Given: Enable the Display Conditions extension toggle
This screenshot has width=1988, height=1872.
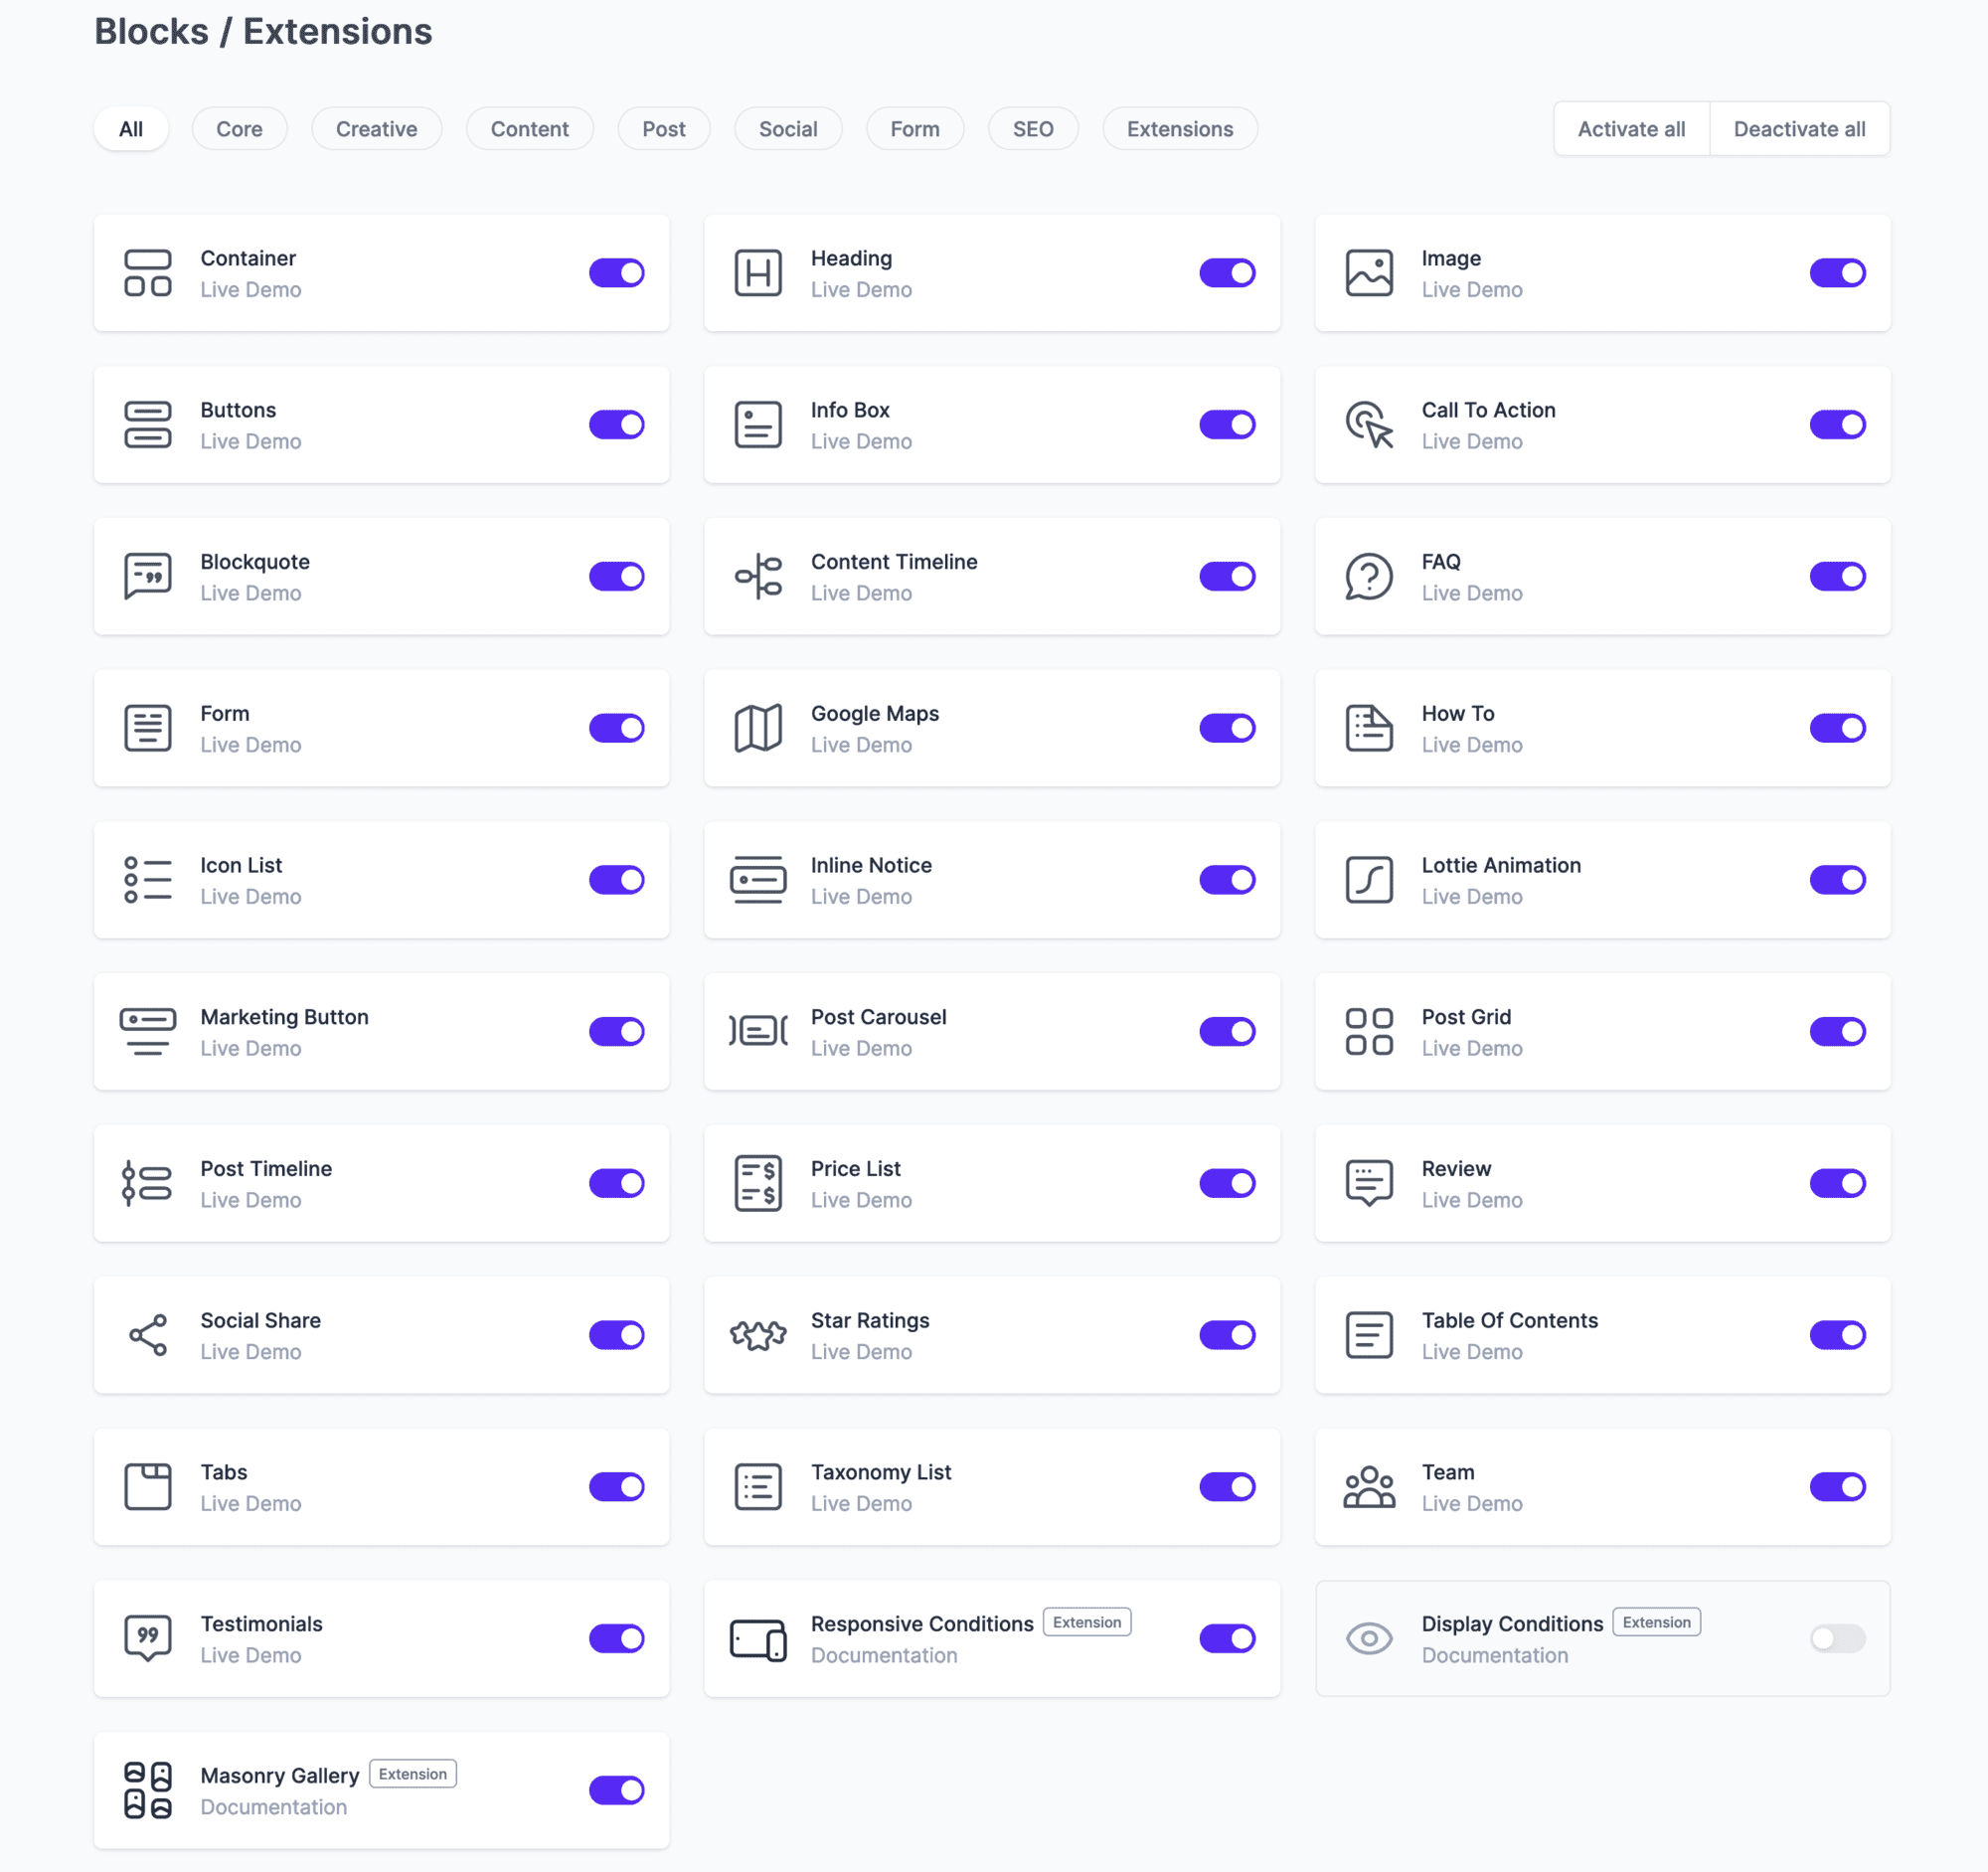Looking at the screenshot, I should (1837, 1638).
